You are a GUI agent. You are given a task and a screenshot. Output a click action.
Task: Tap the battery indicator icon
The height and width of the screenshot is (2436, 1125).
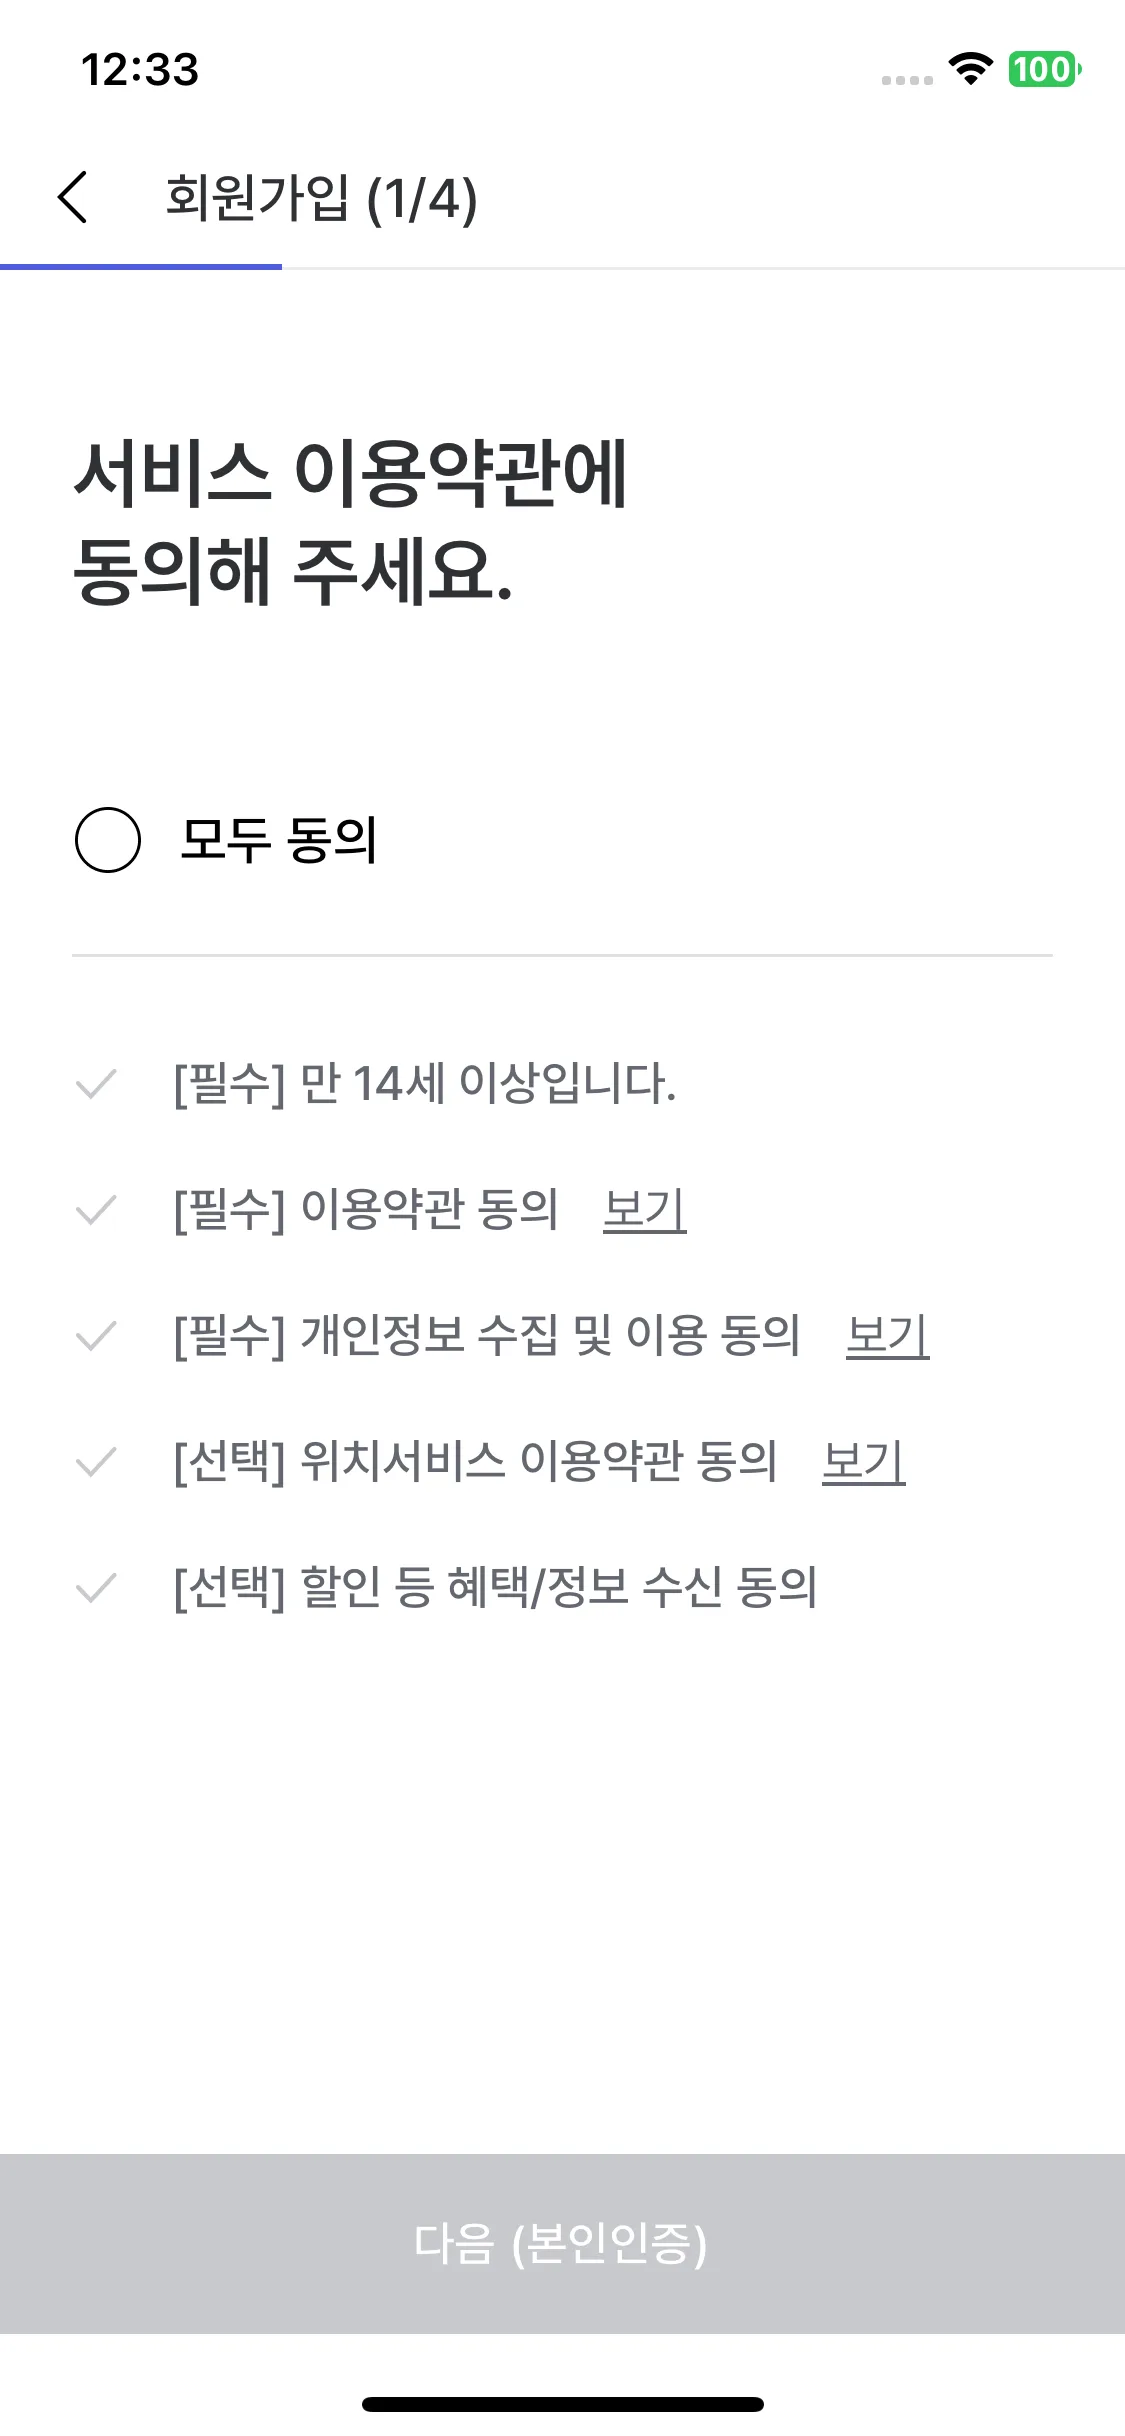point(1044,69)
